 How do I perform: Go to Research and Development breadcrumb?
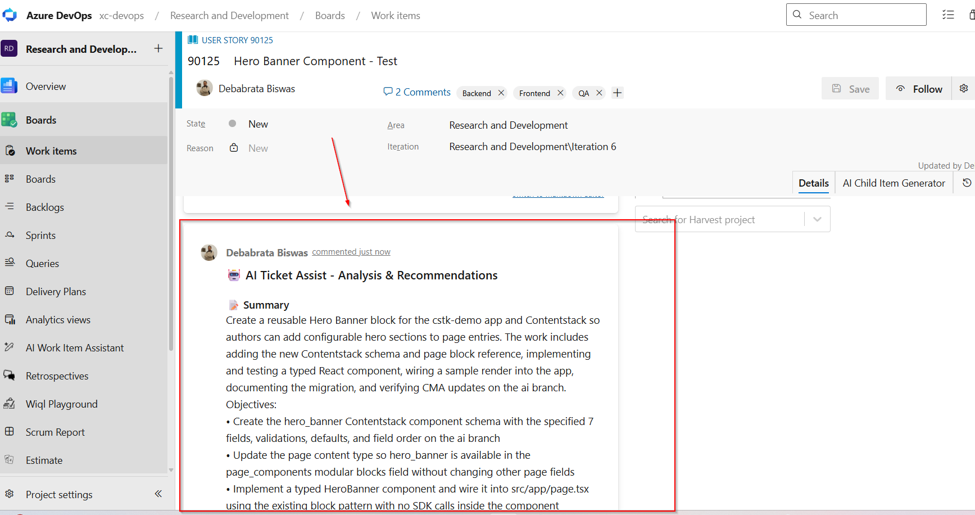(x=229, y=15)
